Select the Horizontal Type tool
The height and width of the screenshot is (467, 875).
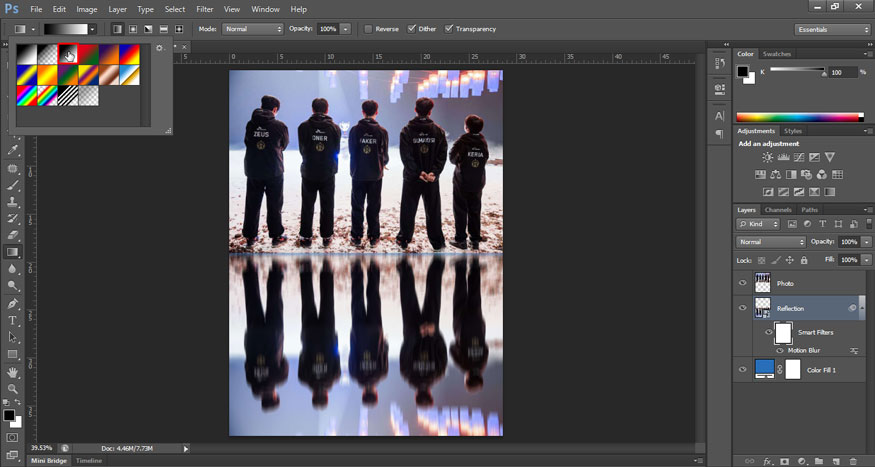point(13,320)
